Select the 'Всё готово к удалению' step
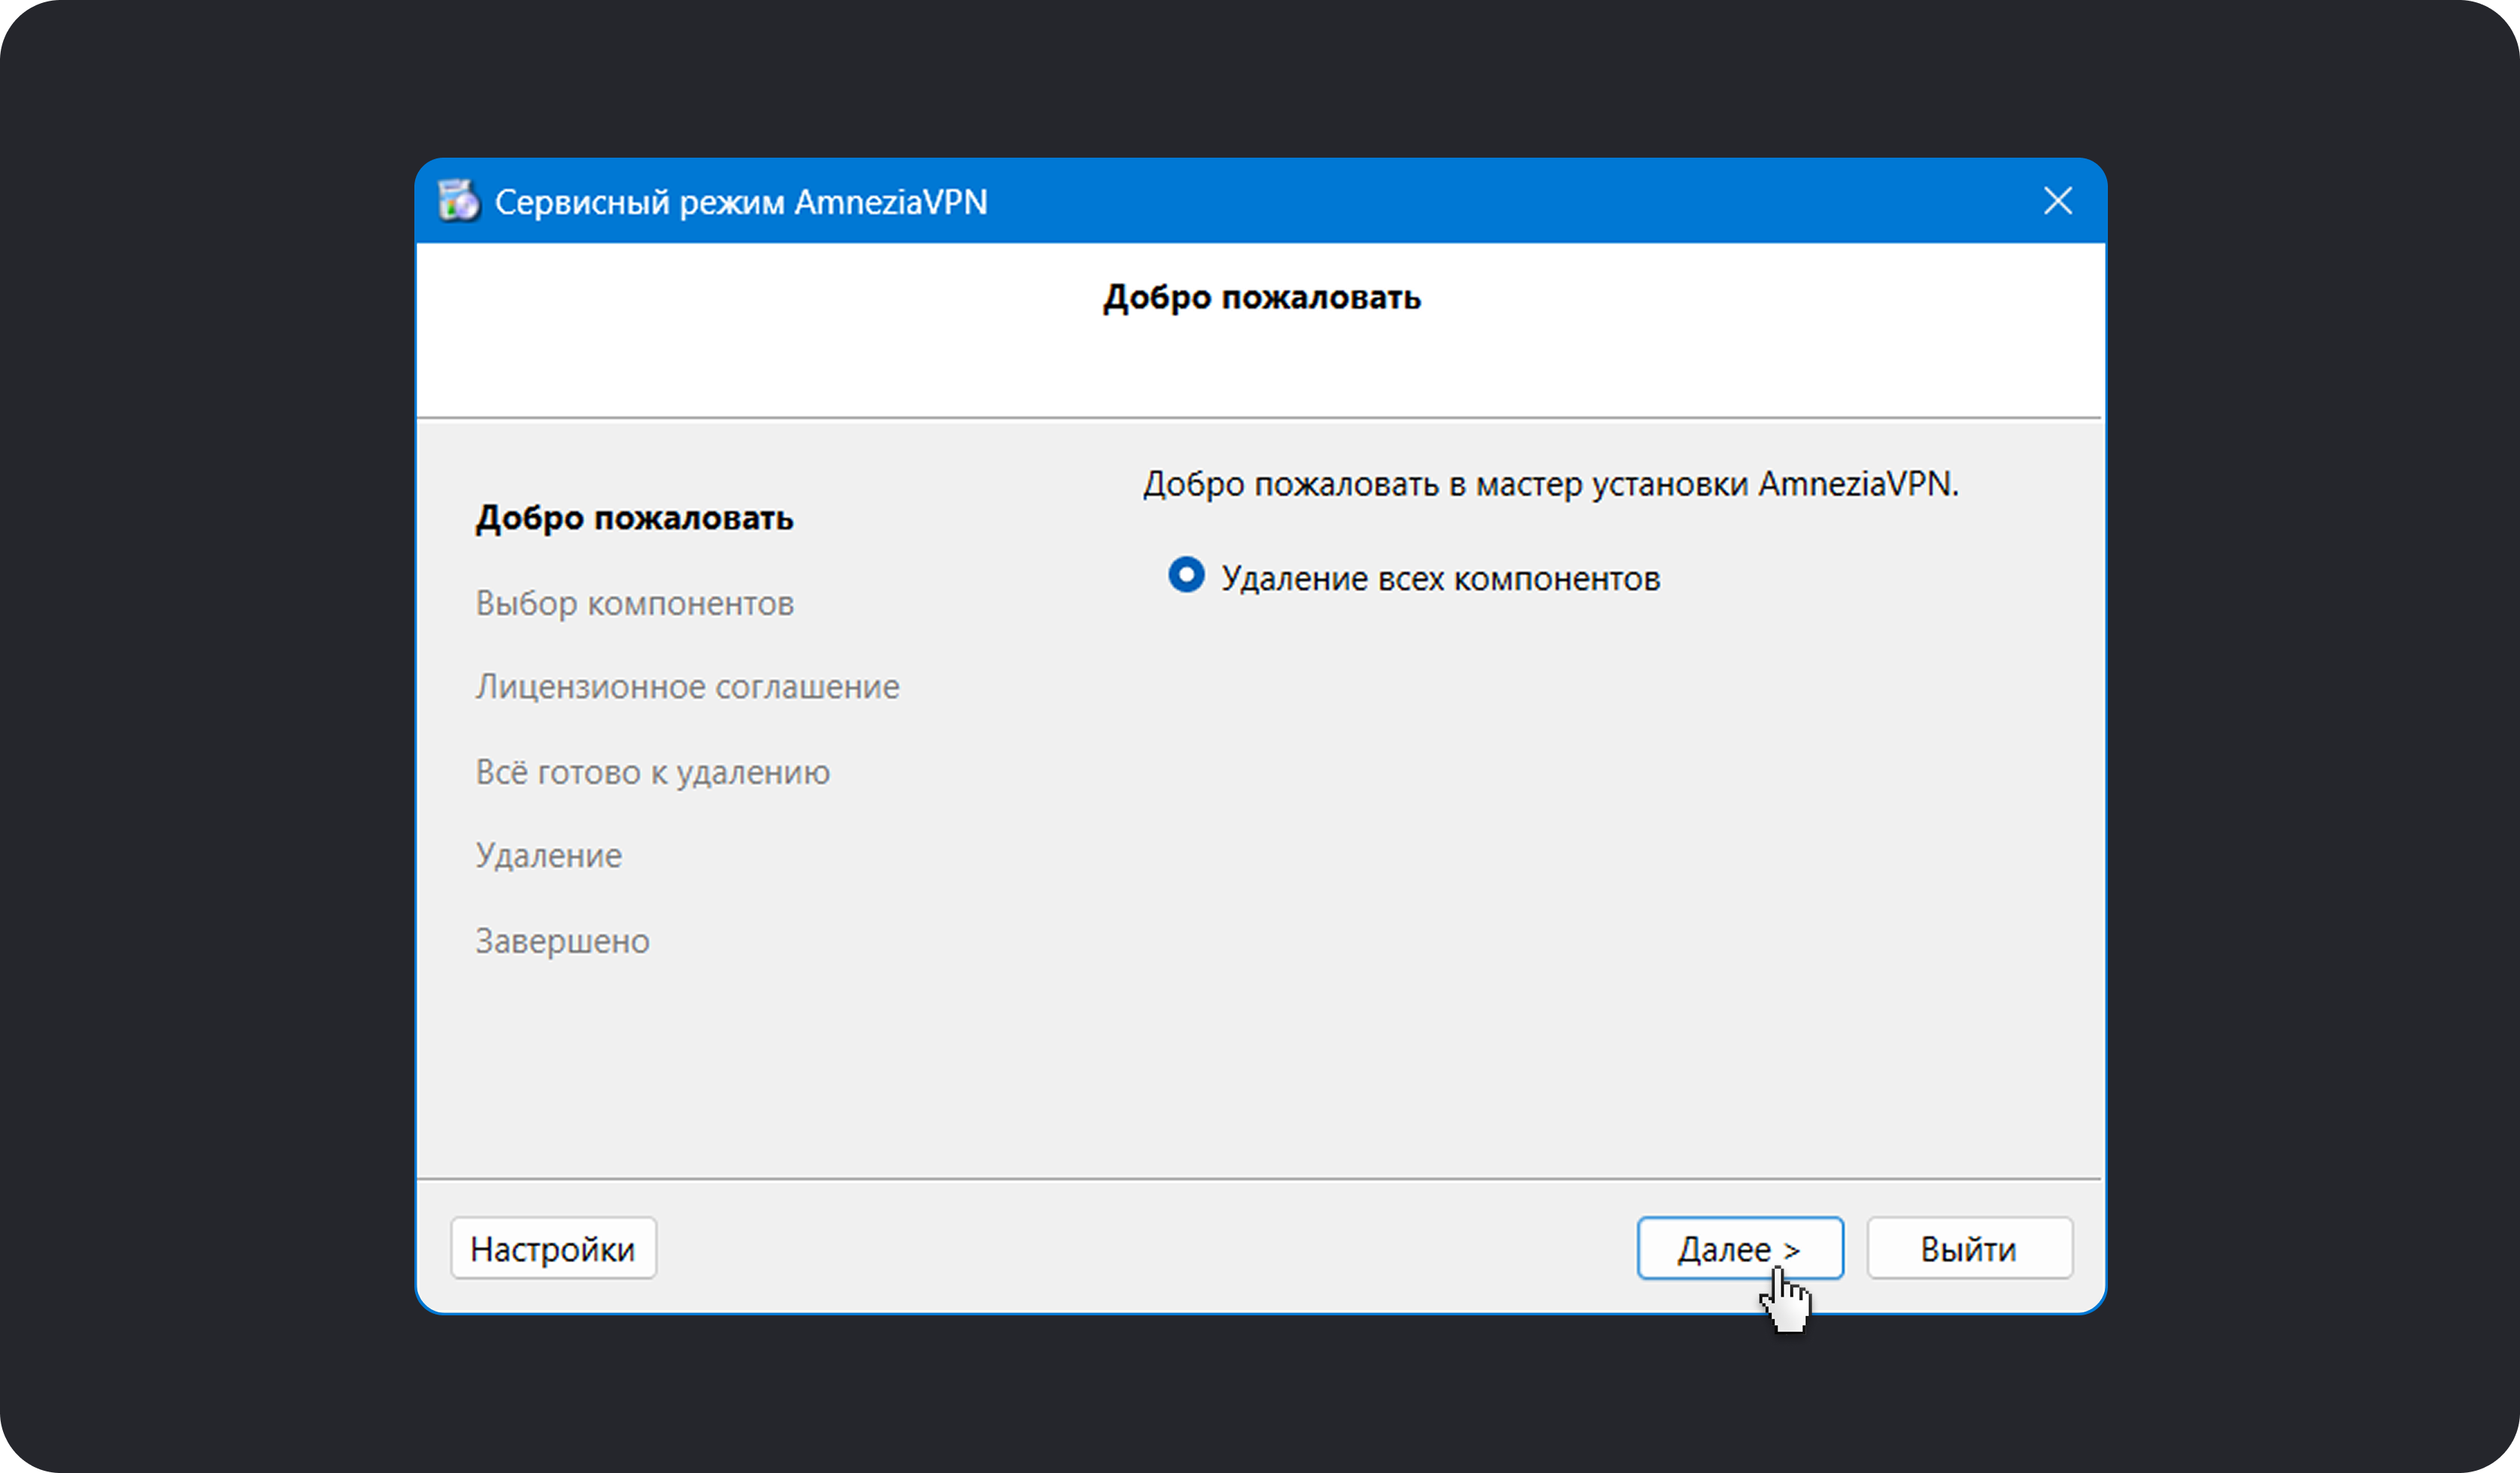 click(652, 772)
